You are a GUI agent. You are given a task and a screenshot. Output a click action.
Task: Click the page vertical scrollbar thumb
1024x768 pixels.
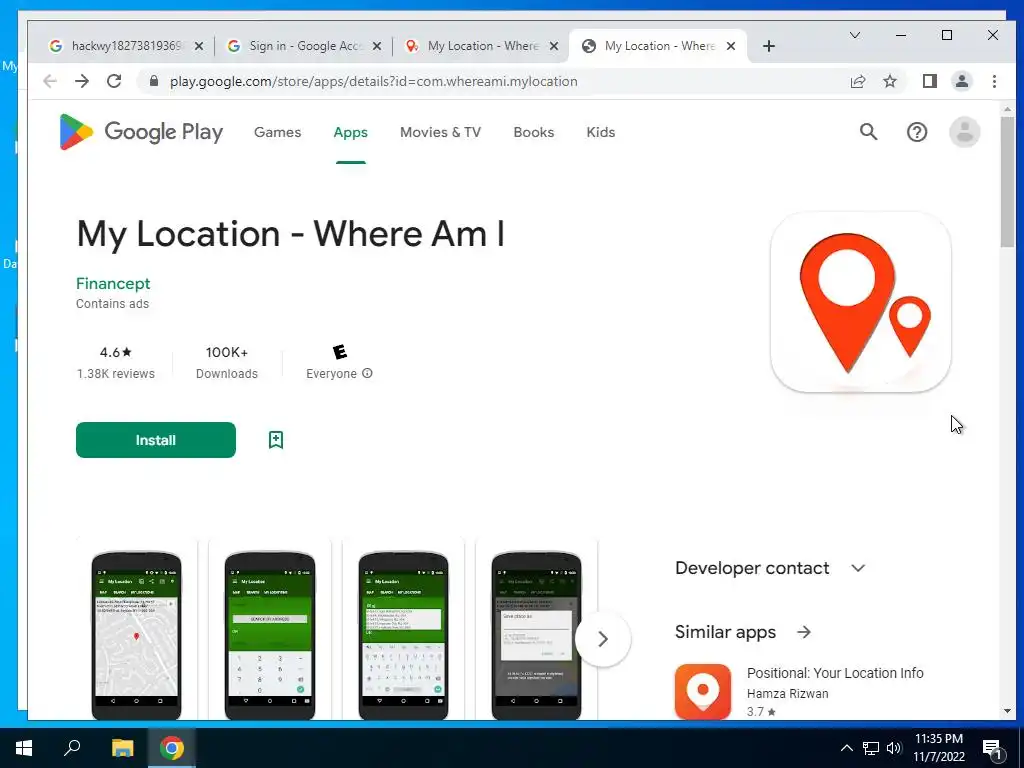(1007, 182)
